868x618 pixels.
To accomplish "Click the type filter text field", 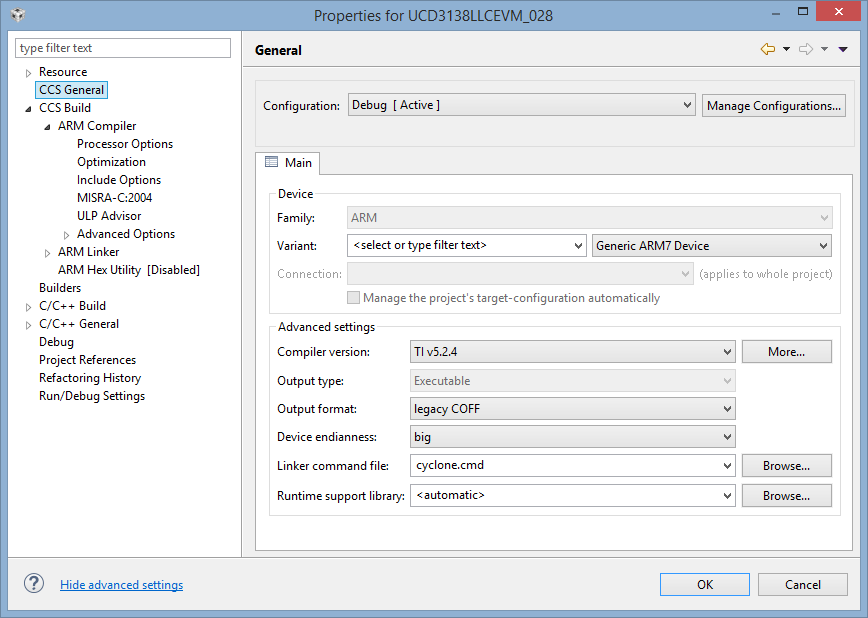I will coord(123,48).
